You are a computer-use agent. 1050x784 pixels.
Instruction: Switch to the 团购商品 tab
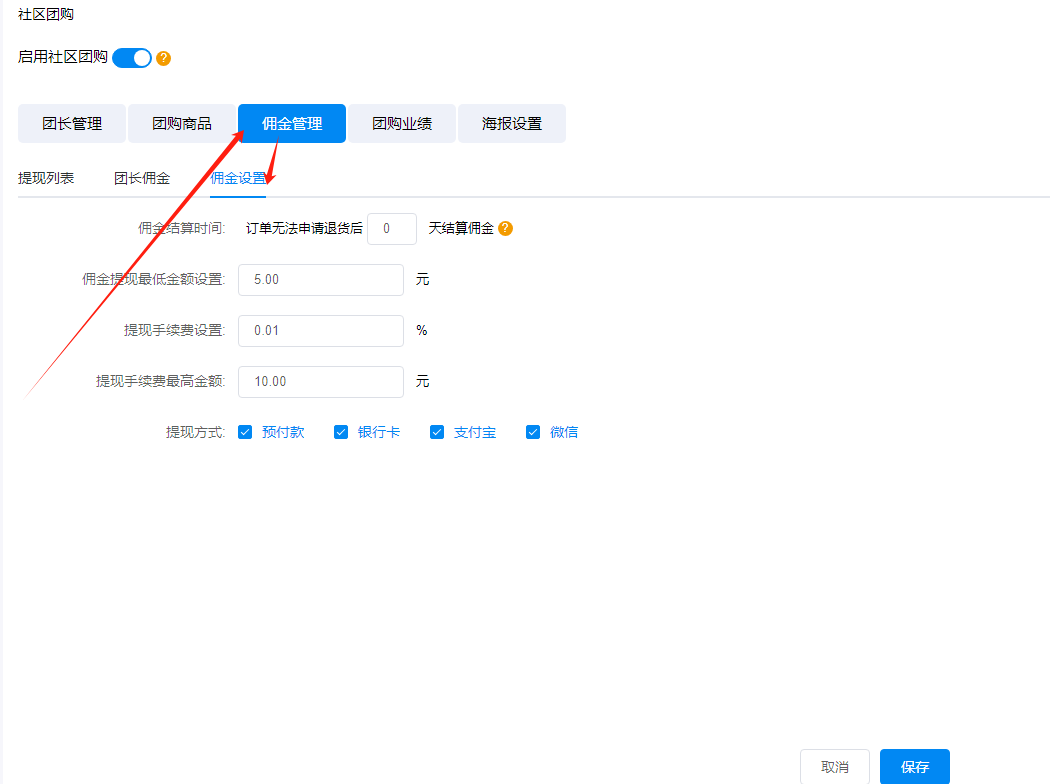click(182, 124)
